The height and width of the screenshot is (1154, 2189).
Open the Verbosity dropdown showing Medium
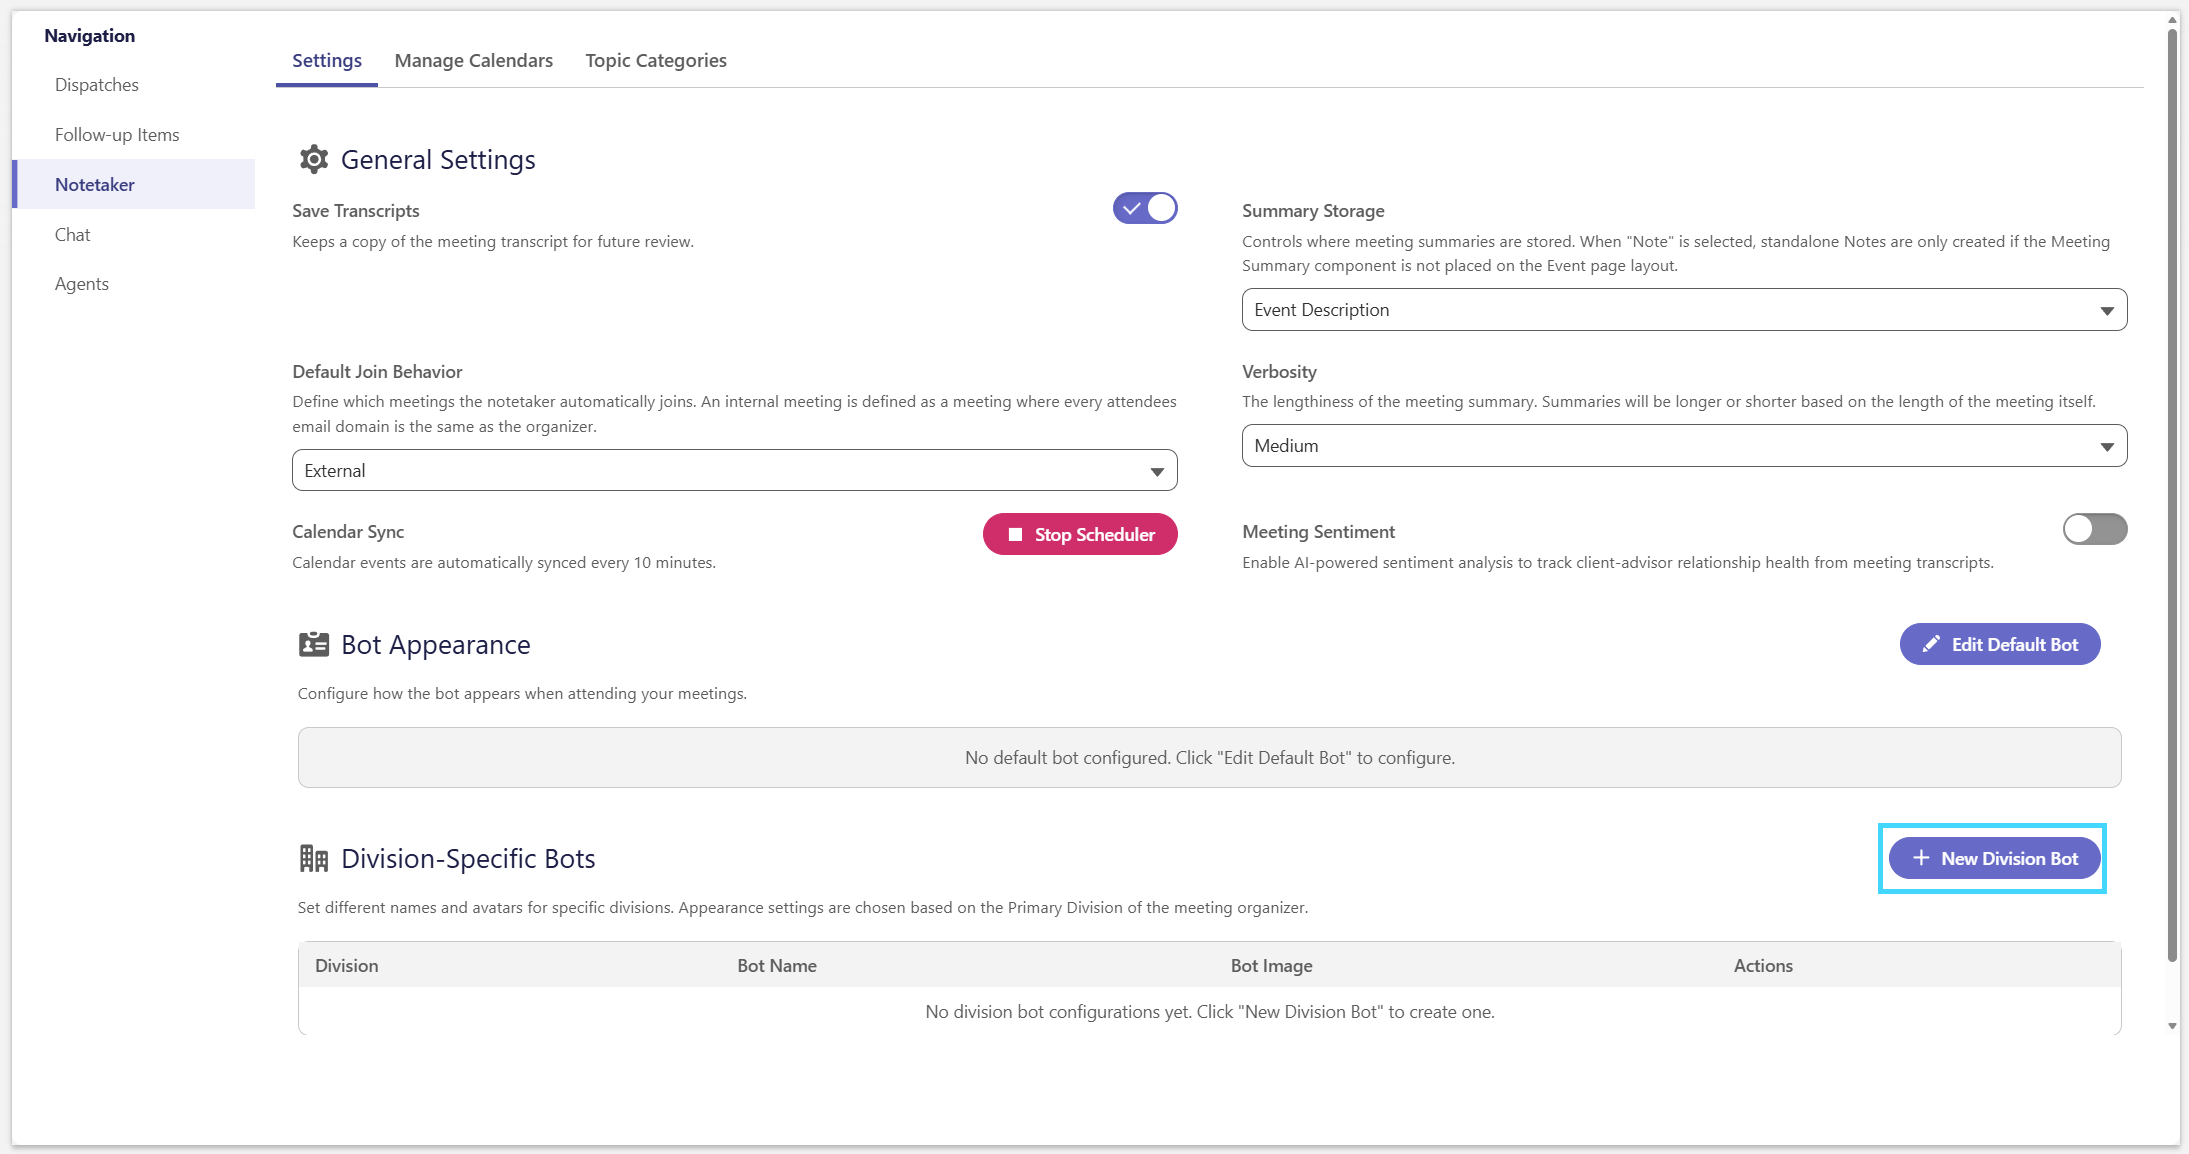pyautogui.click(x=1684, y=446)
